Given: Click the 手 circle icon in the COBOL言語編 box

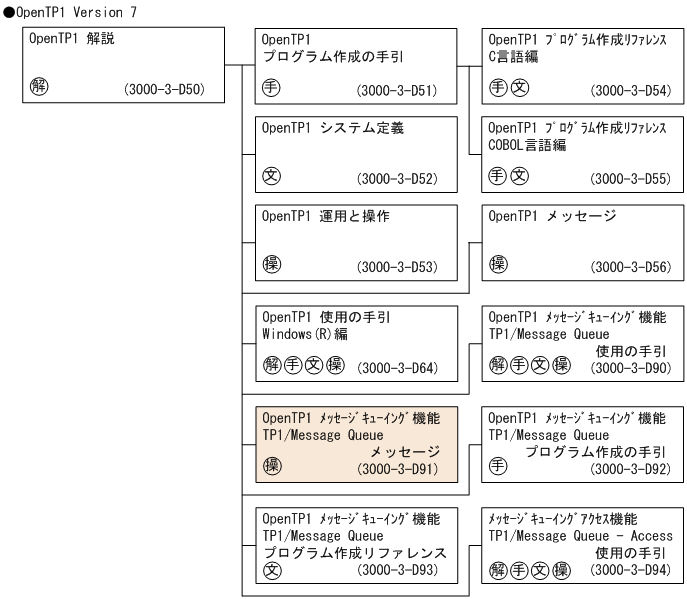Looking at the screenshot, I should click(x=498, y=176).
